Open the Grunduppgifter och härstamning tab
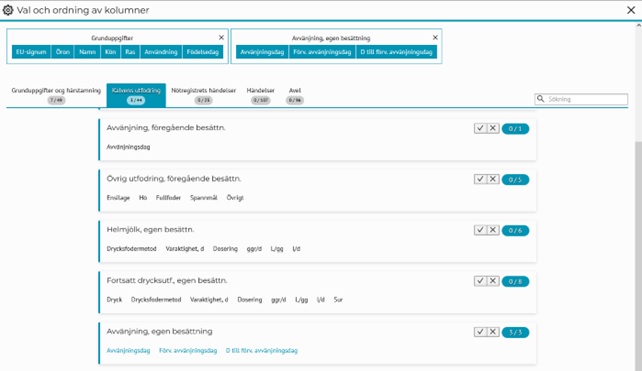 click(x=56, y=95)
